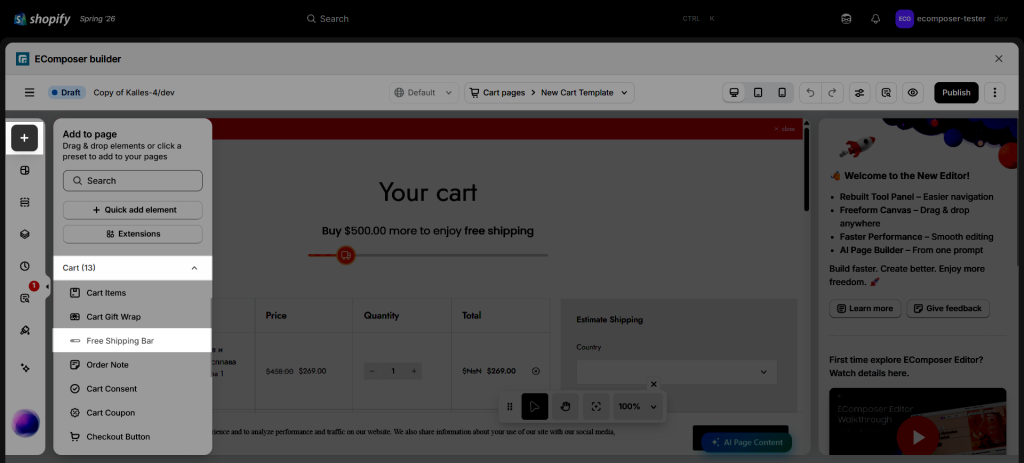Select the hand pan tool
Screen dimensions: 1024x463
tap(566, 406)
